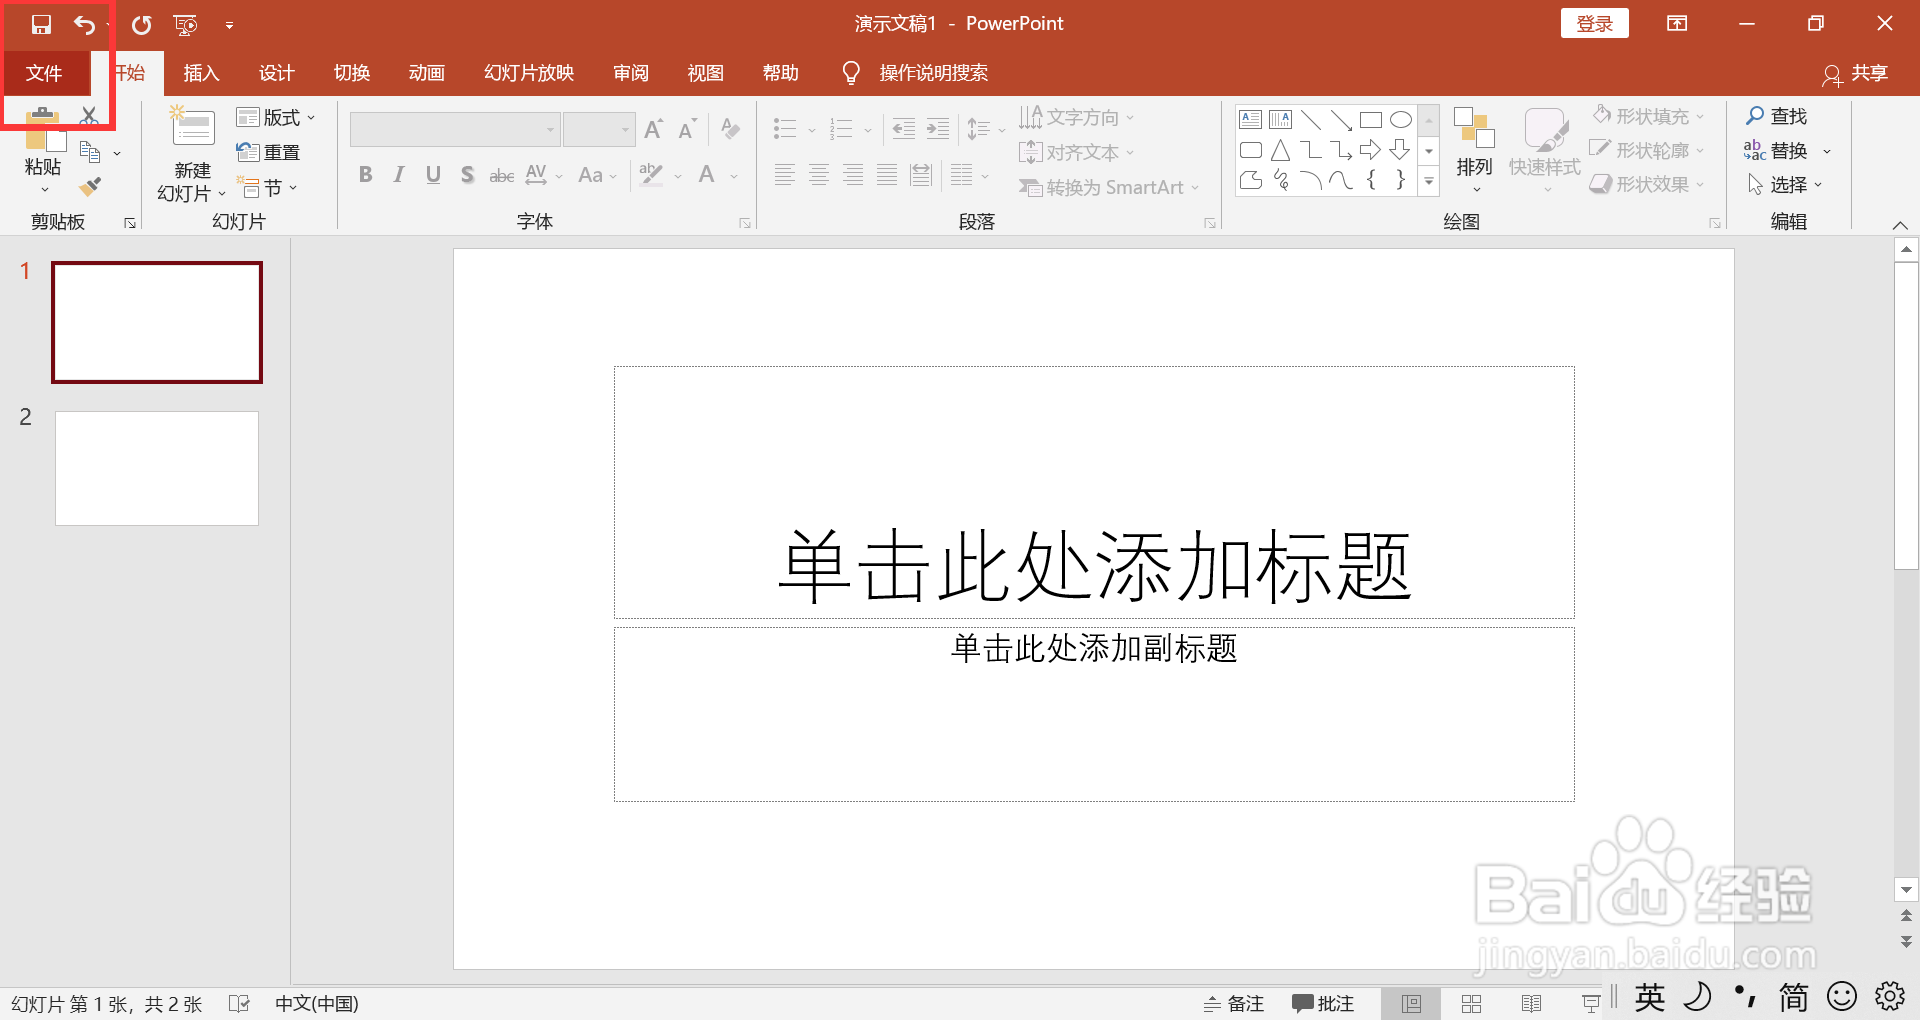The width and height of the screenshot is (1920, 1020).
Task: Click the Decrease Font Size icon
Action: (687, 129)
